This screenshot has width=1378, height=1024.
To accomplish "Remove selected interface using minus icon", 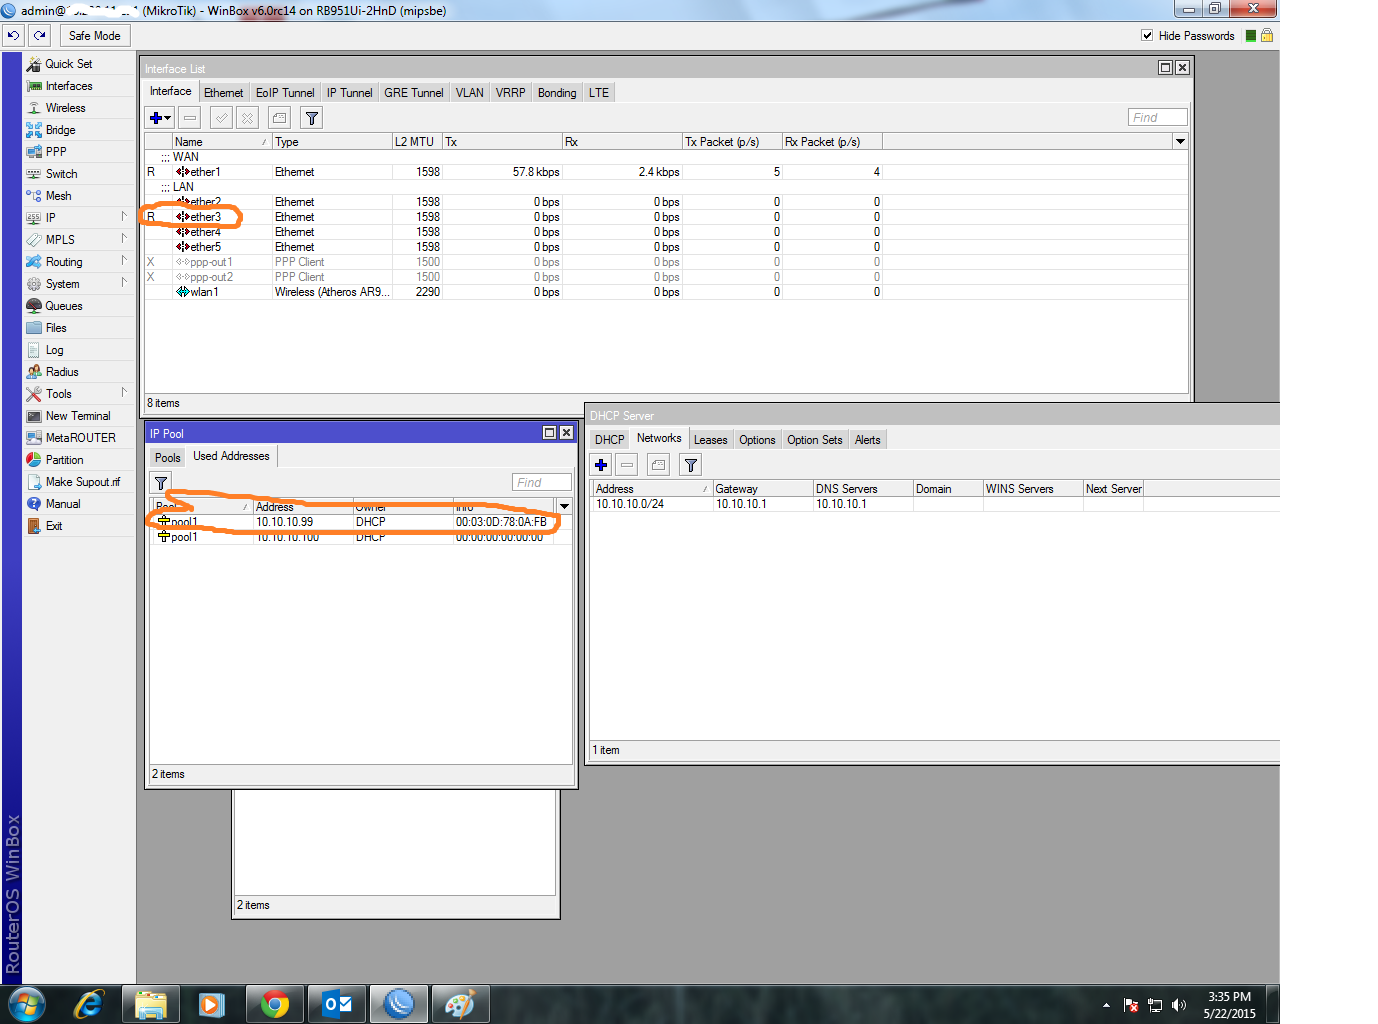I will (x=189, y=117).
